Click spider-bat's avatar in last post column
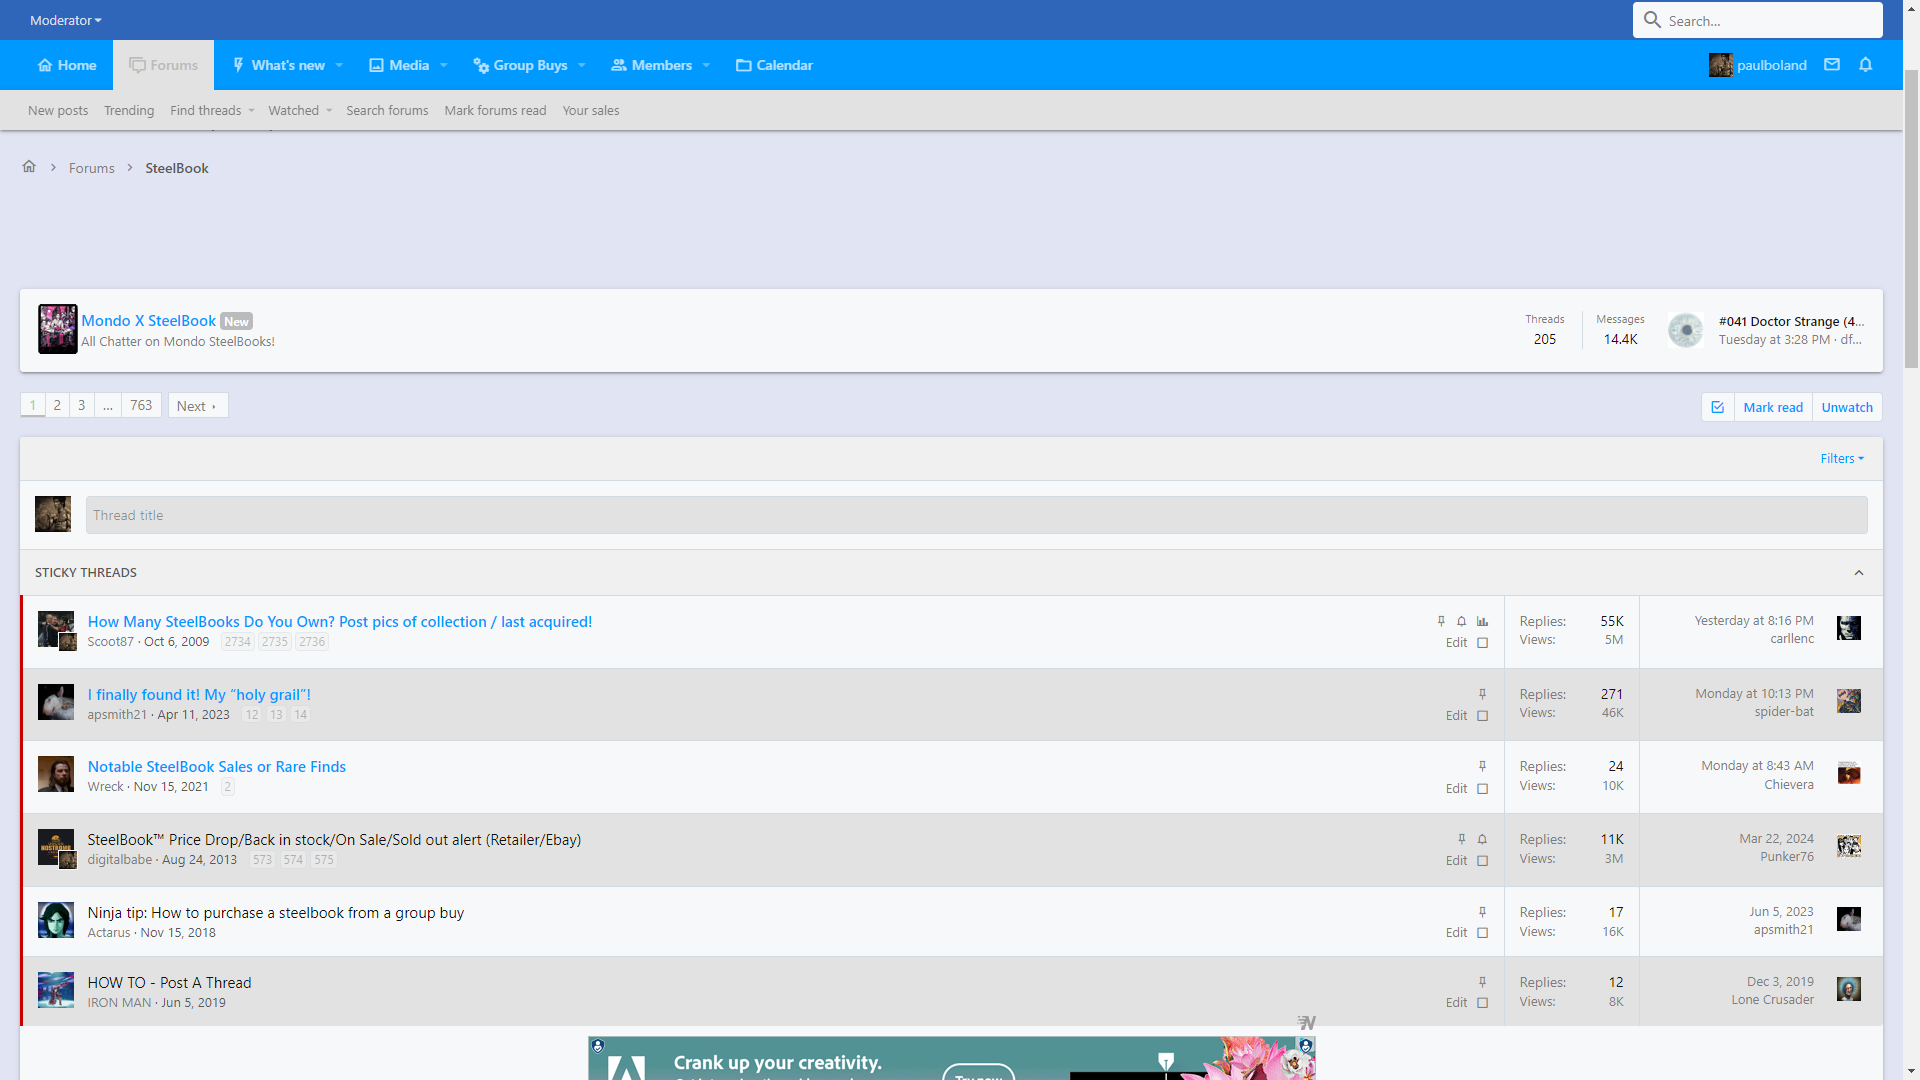 point(1848,701)
